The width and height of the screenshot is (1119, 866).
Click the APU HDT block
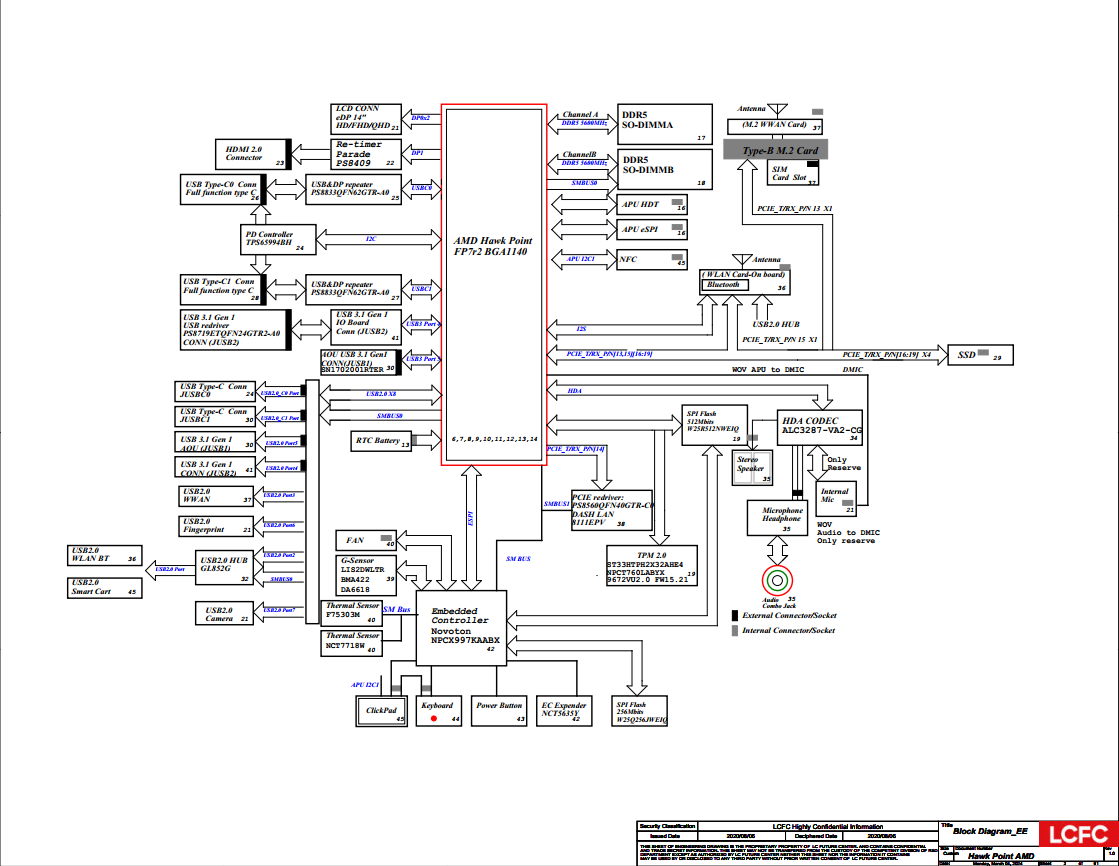tap(652, 205)
